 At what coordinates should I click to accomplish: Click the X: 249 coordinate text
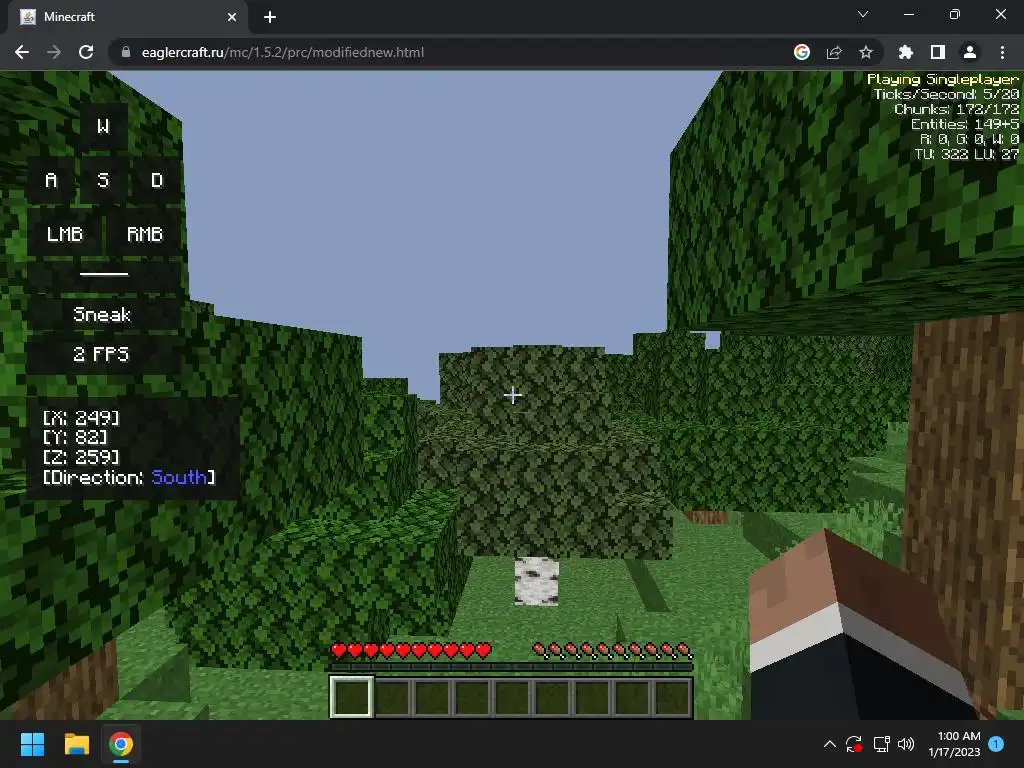[82, 418]
